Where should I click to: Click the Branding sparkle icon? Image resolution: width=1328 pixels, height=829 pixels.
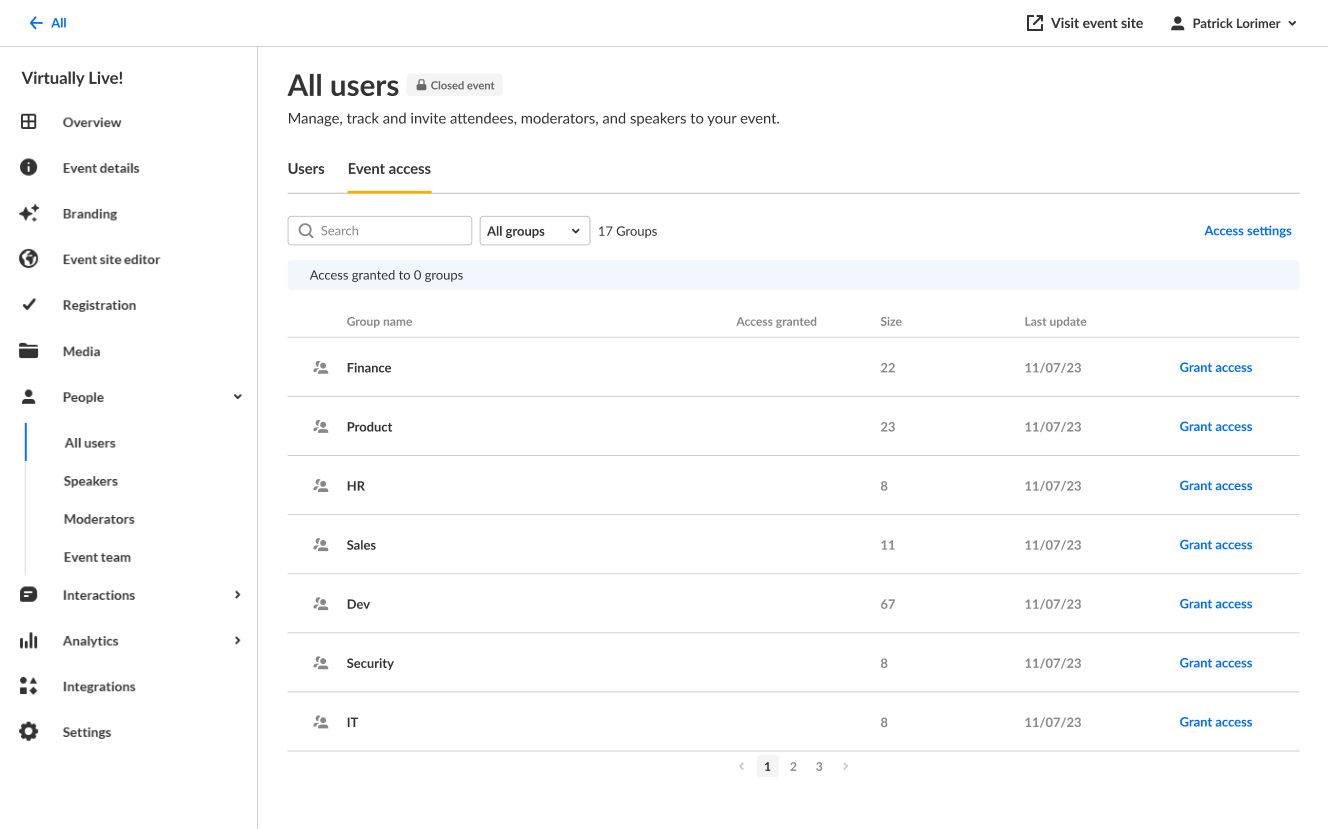pos(29,213)
